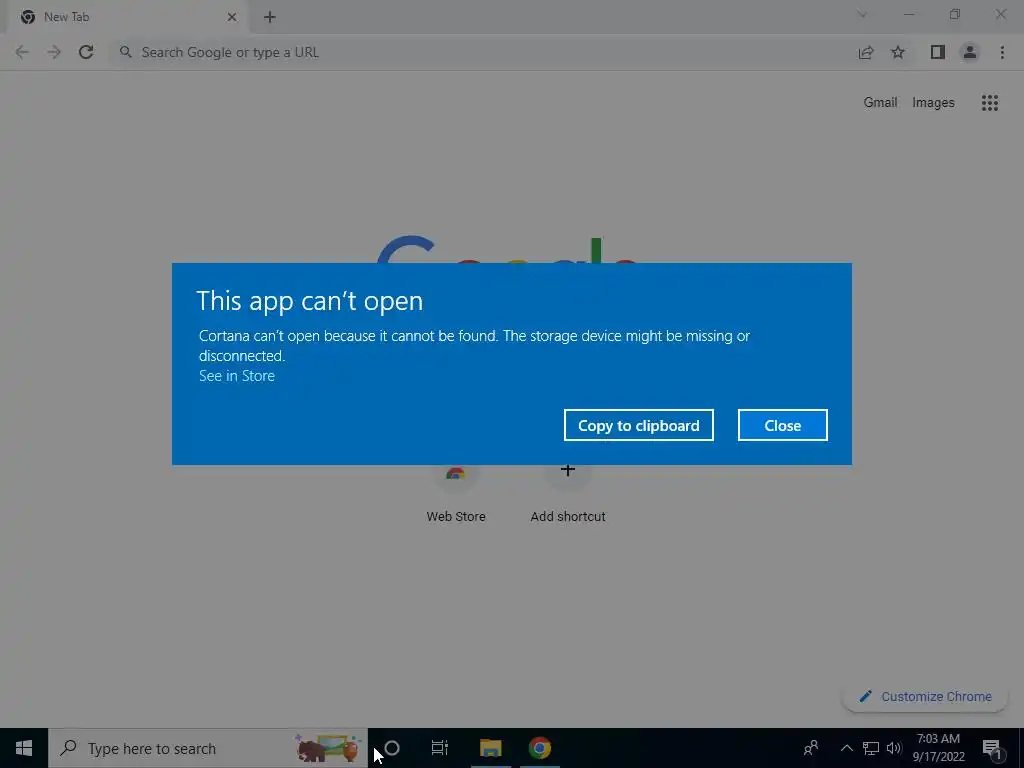Add a new tab with plus button
1024x768 pixels.
click(x=270, y=17)
